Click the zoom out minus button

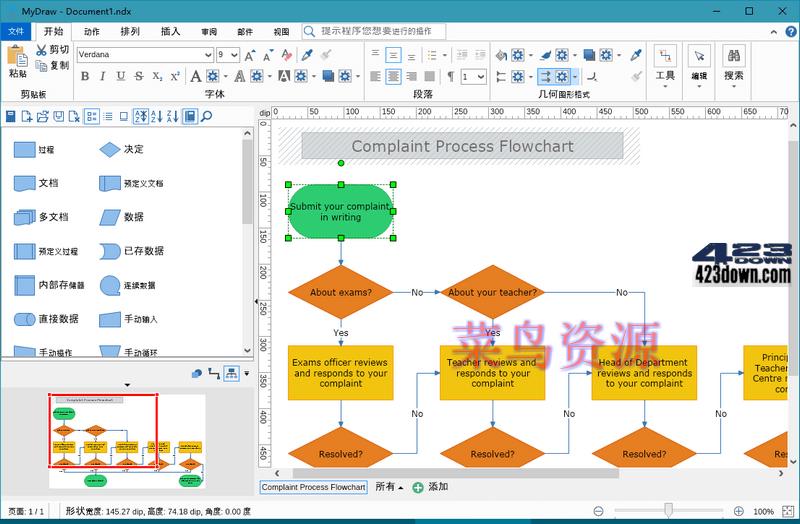tap(598, 511)
